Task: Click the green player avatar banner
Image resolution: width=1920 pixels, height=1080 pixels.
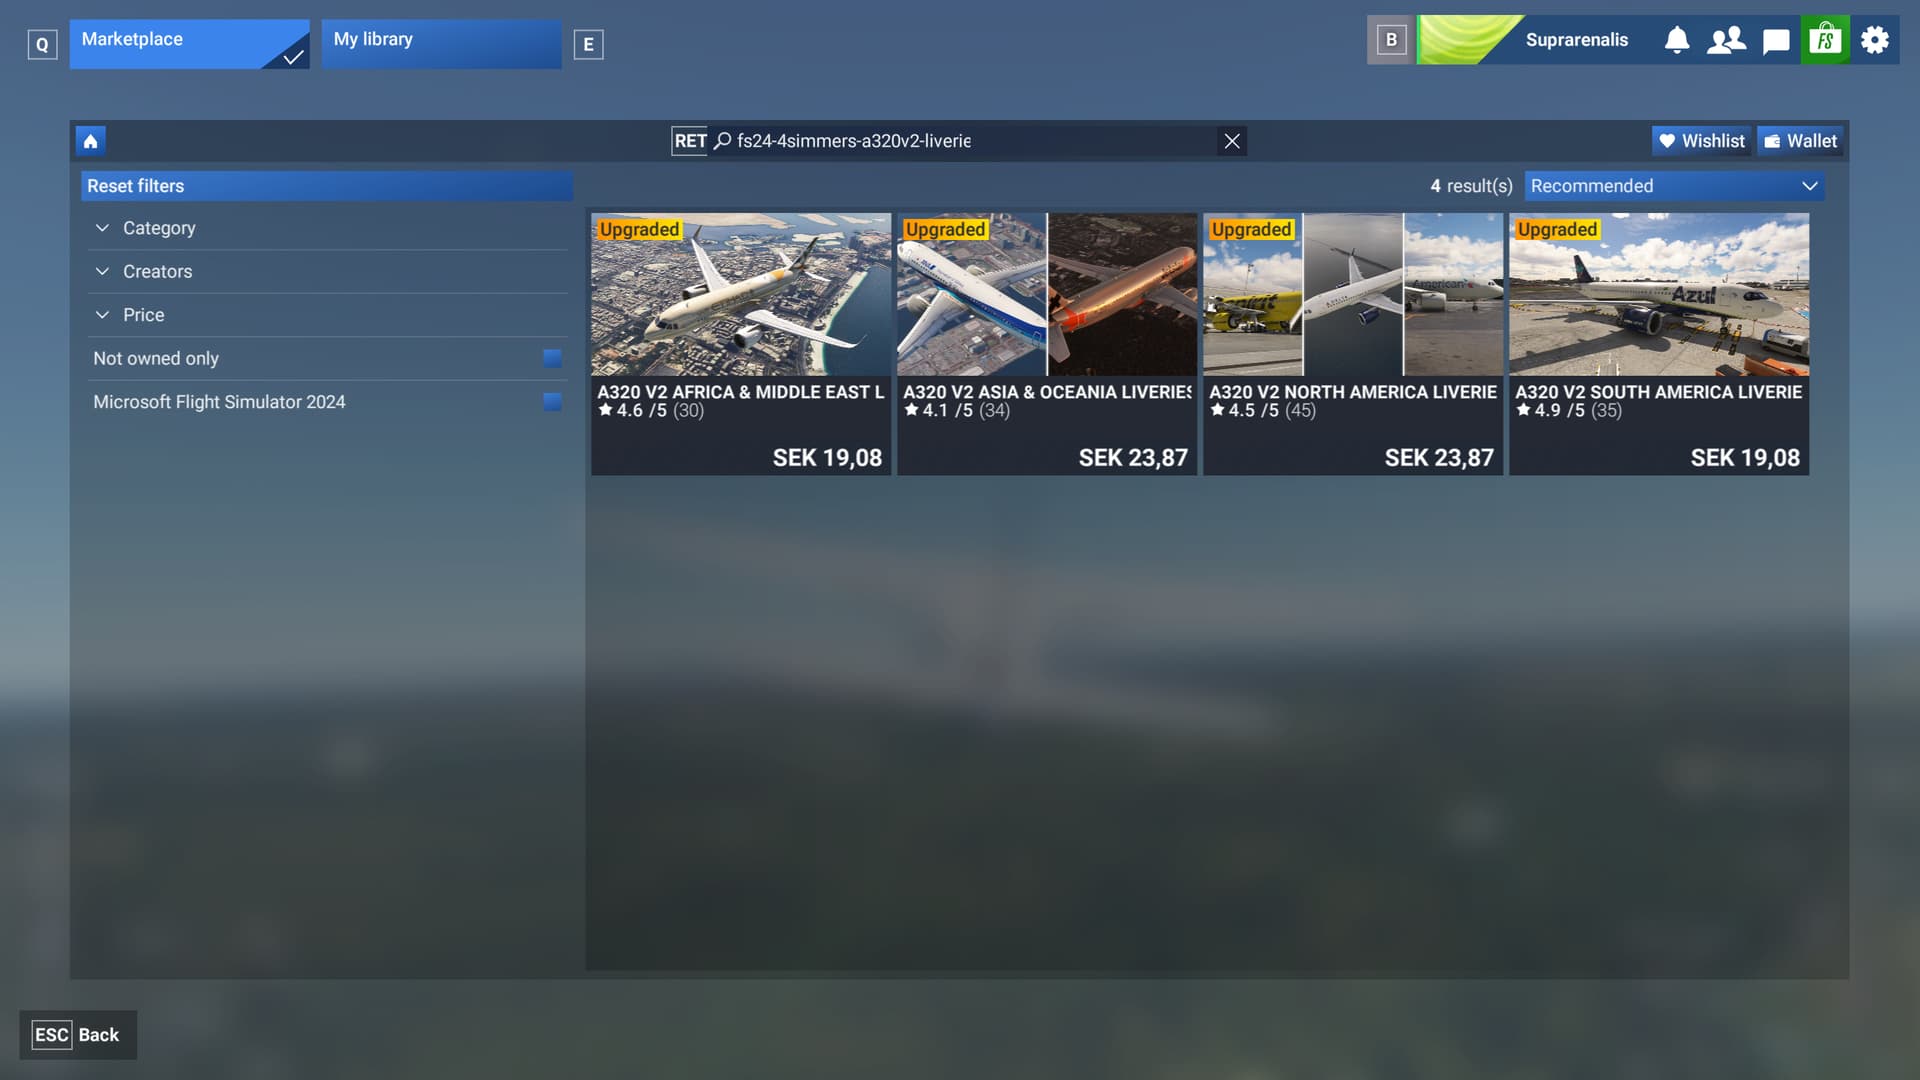Action: click(1470, 40)
